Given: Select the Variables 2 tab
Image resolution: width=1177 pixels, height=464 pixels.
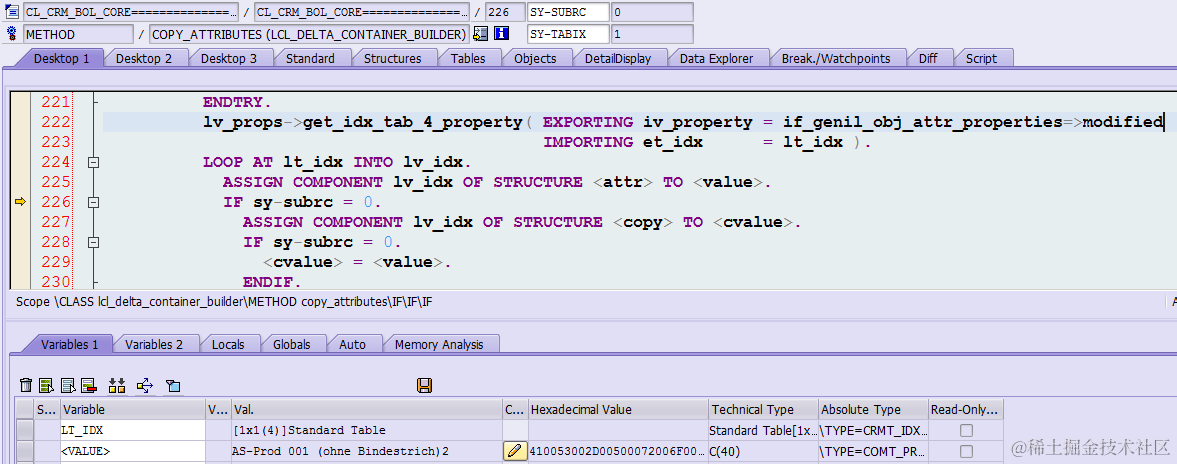Looking at the screenshot, I should 154,345.
